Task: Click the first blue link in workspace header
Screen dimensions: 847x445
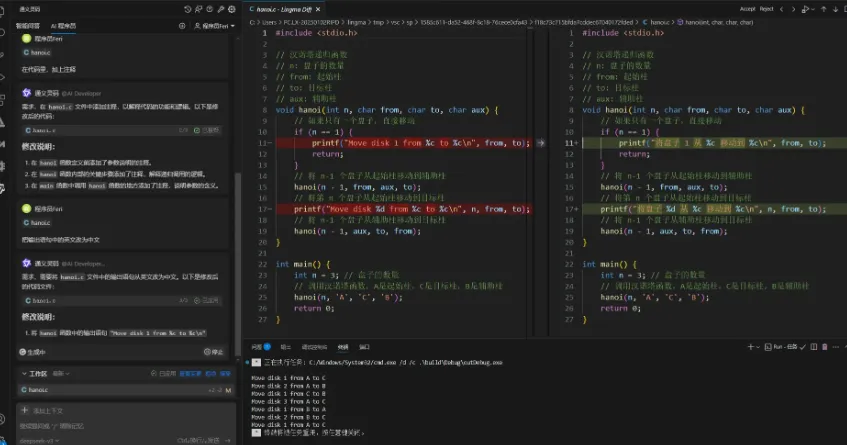Action: pos(190,374)
